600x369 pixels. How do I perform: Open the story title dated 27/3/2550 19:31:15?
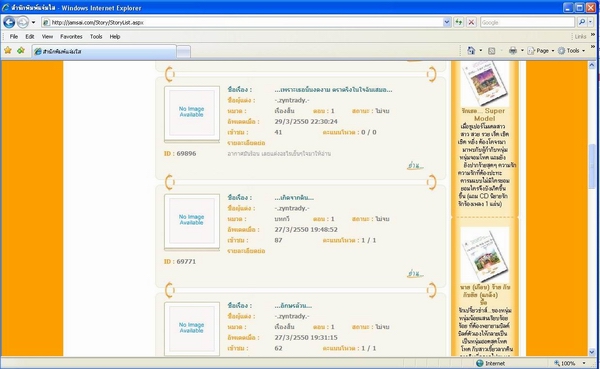pos(293,306)
